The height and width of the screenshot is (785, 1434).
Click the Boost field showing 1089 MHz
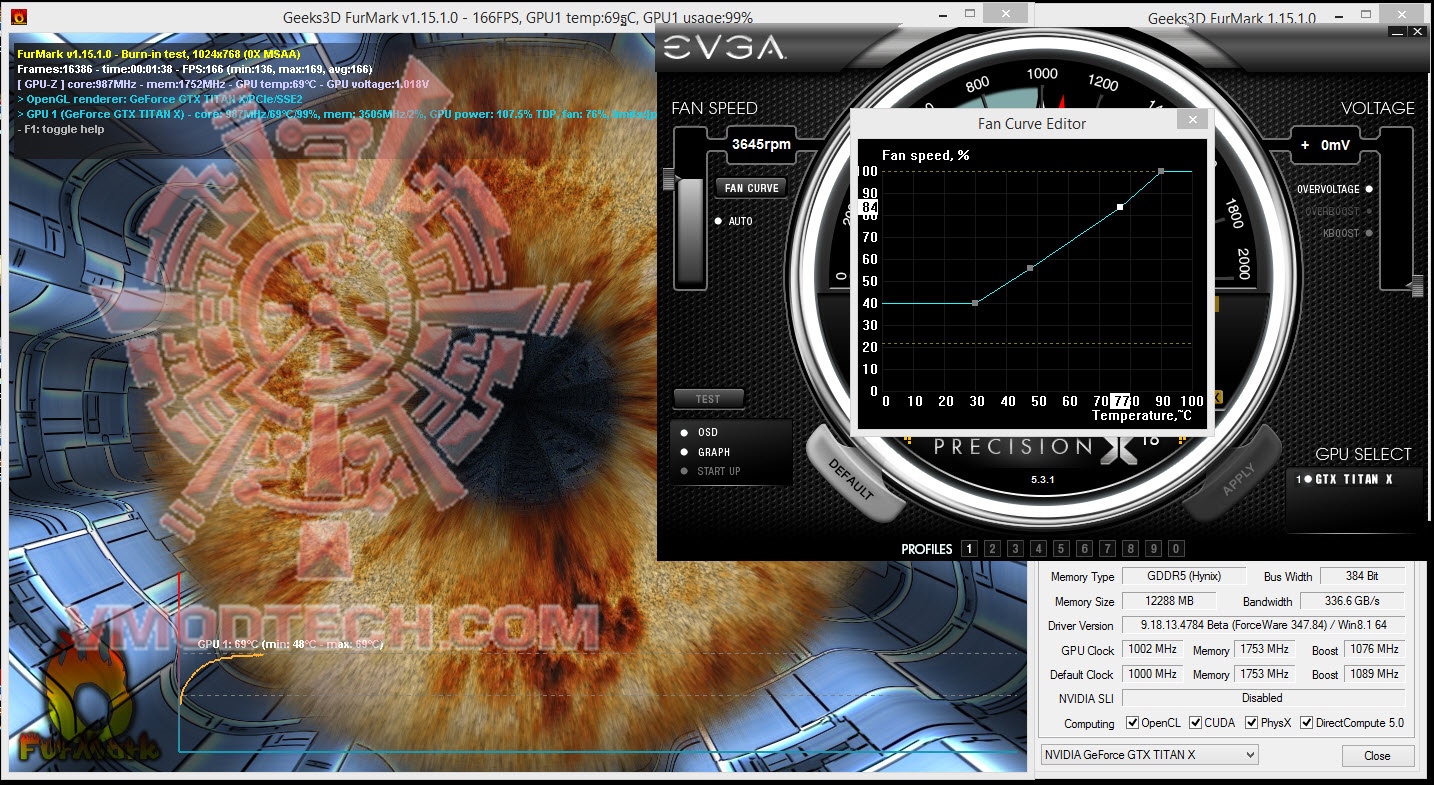tap(1374, 674)
